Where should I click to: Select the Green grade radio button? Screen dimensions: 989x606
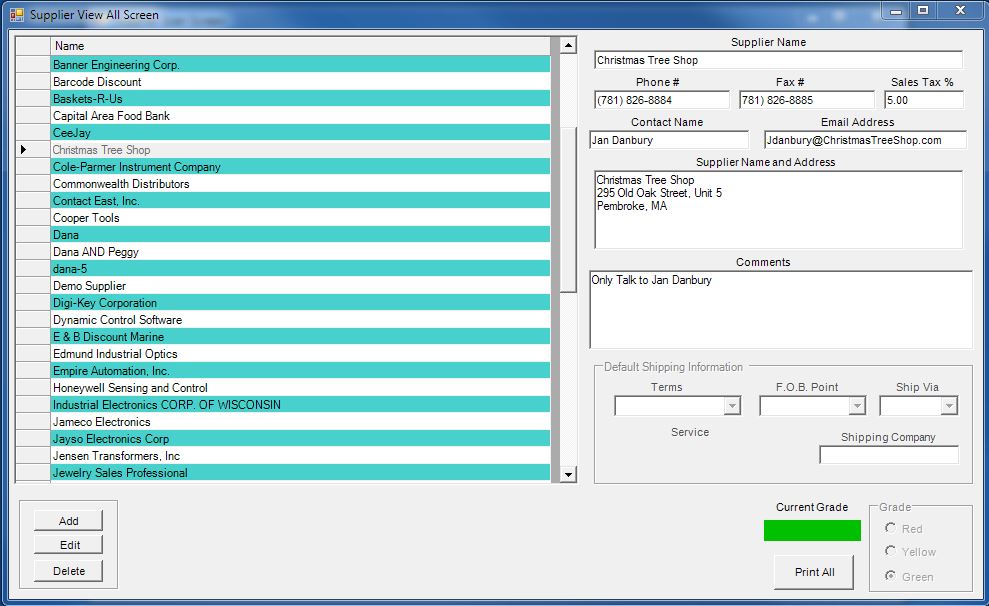point(890,576)
